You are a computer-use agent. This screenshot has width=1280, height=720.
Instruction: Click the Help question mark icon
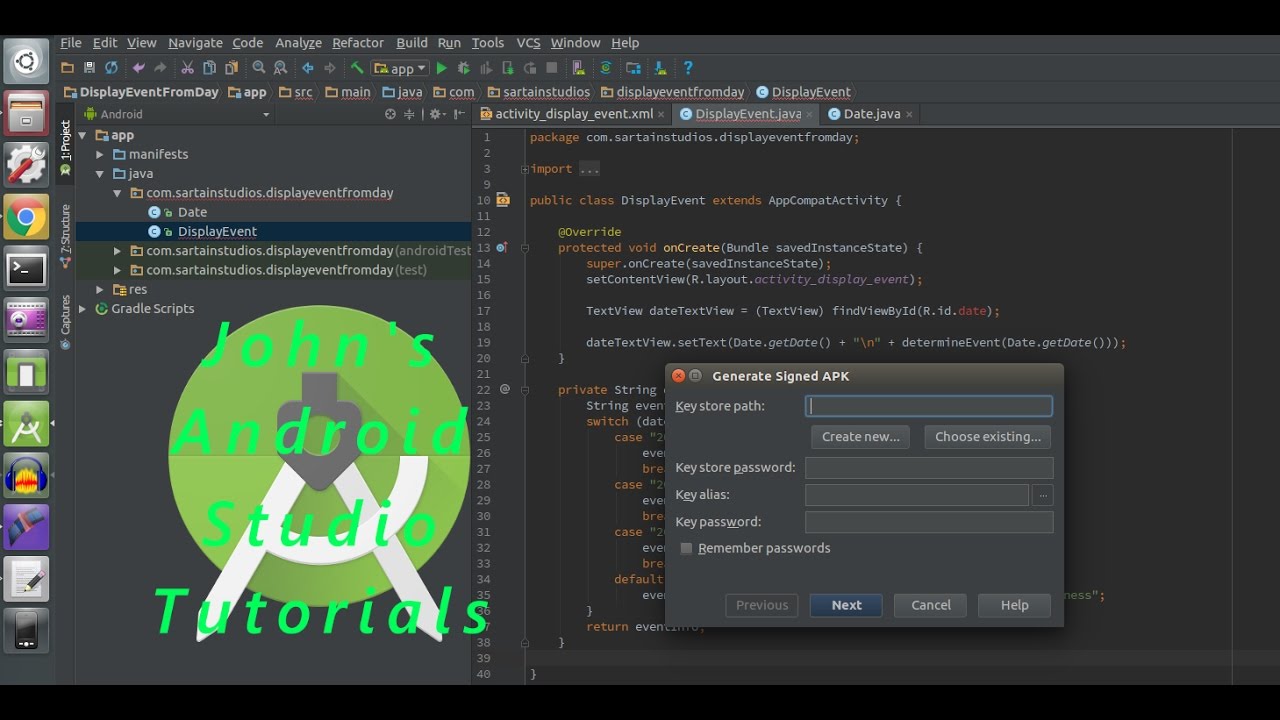click(x=688, y=68)
